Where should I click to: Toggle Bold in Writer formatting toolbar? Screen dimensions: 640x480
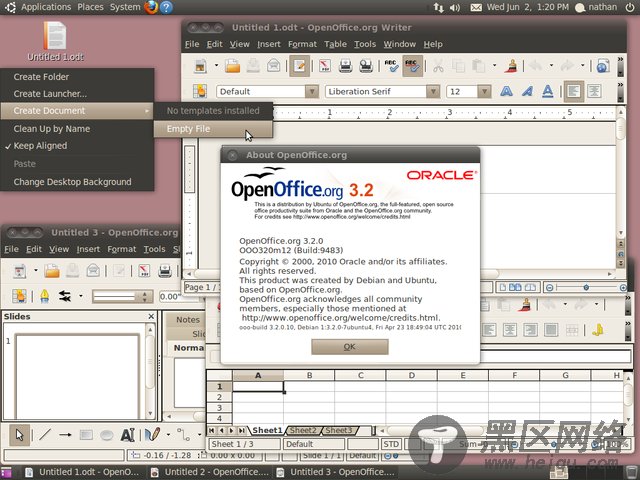pyautogui.click(x=506, y=91)
